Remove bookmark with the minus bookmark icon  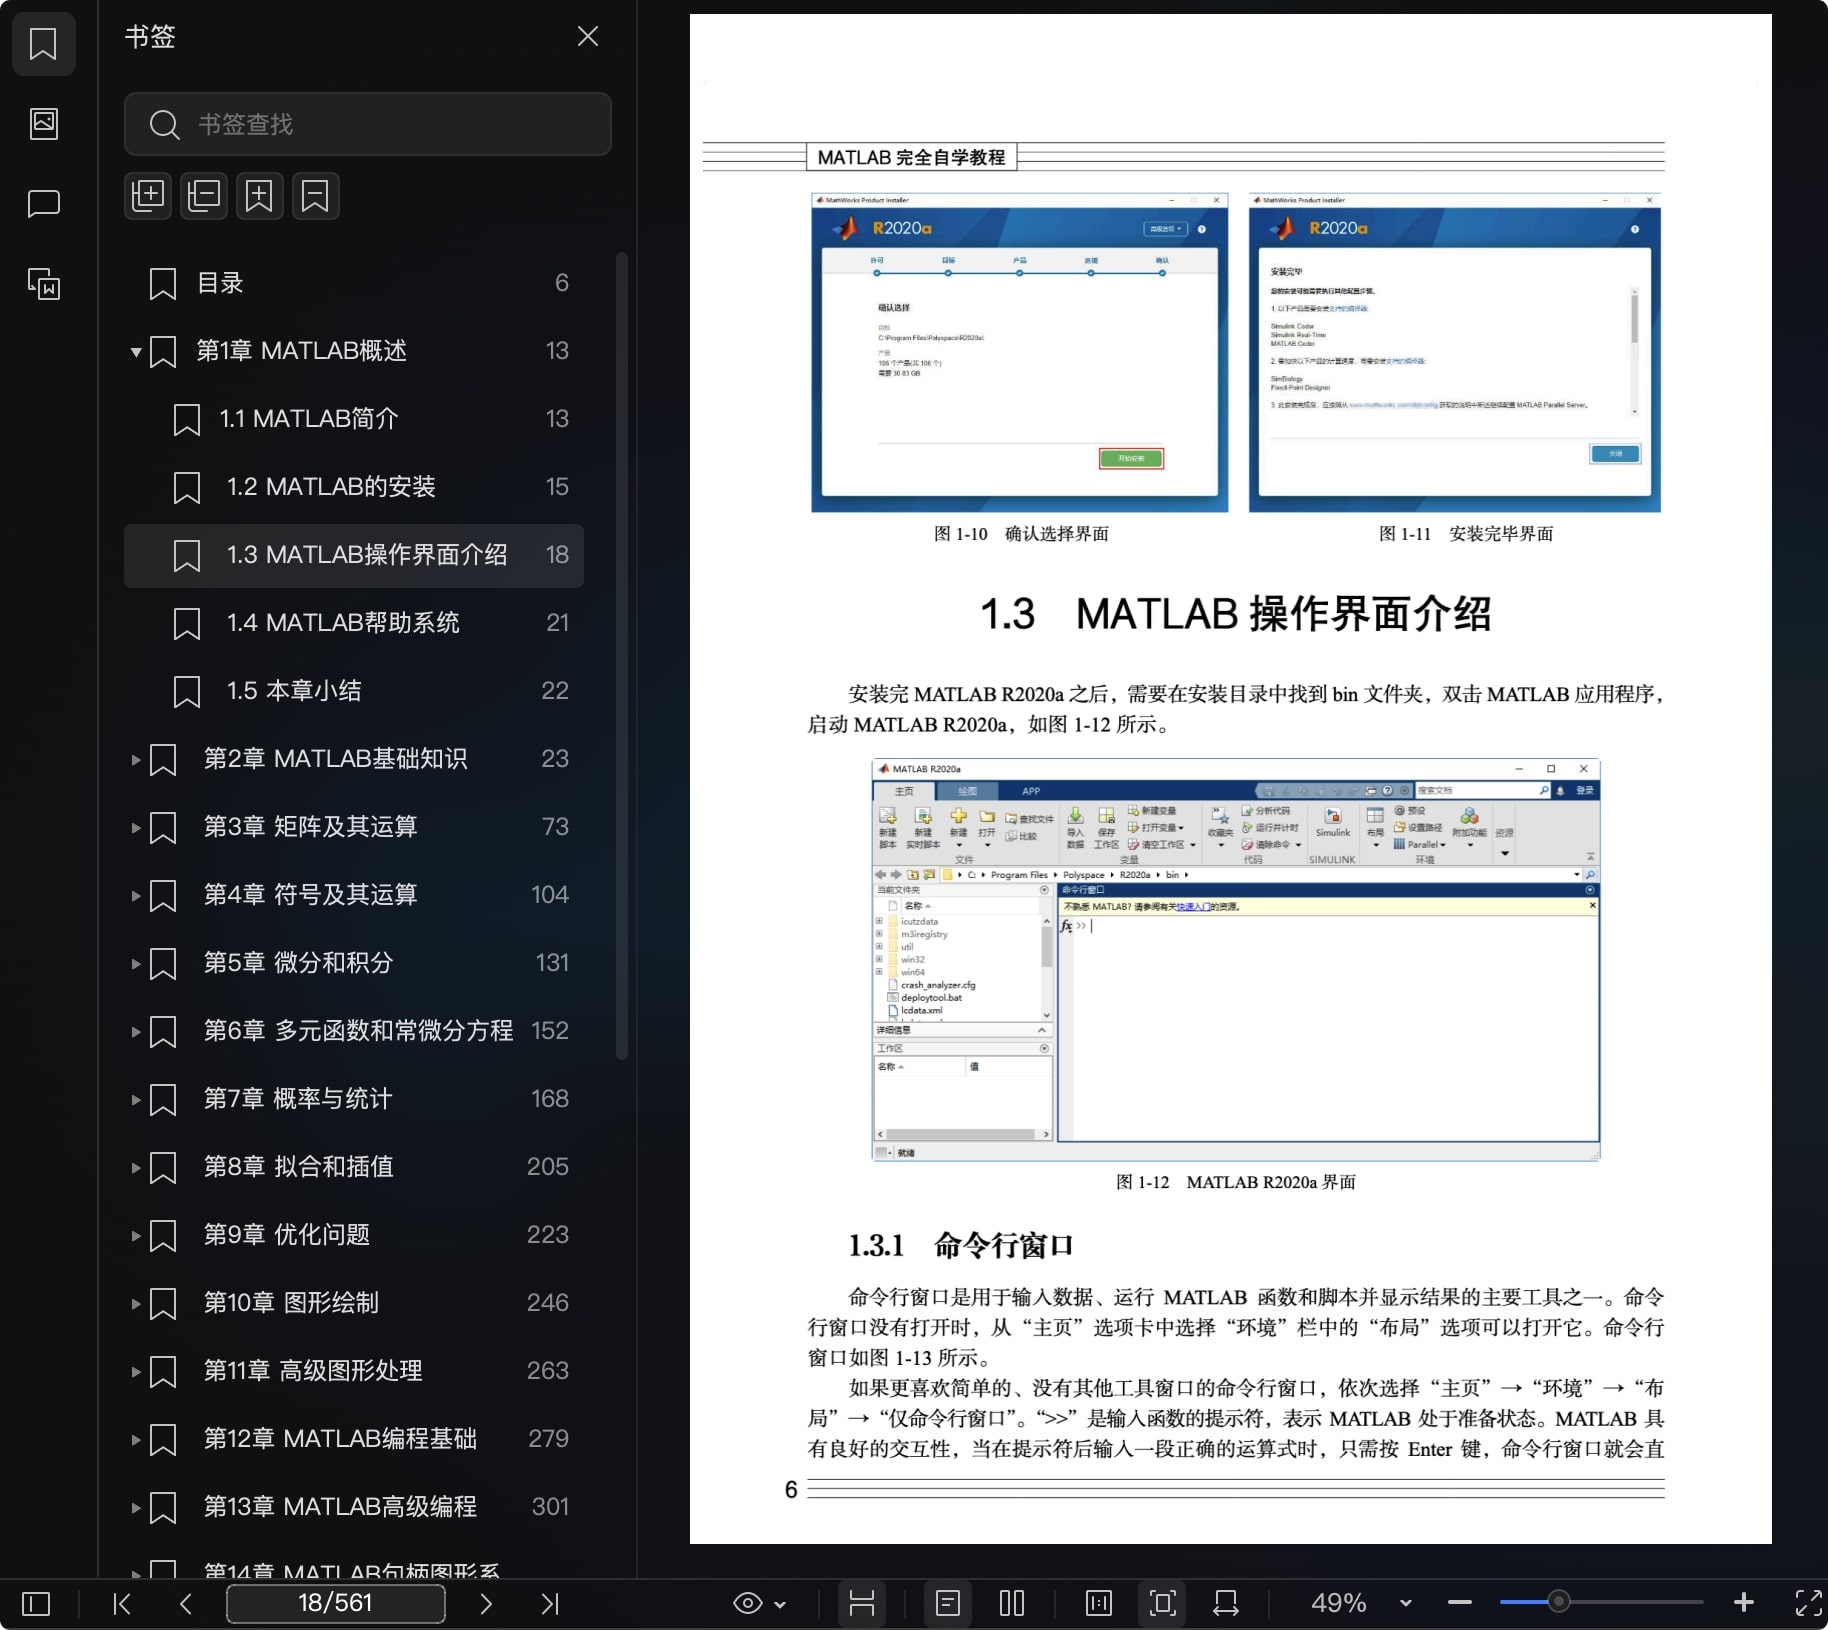point(316,196)
